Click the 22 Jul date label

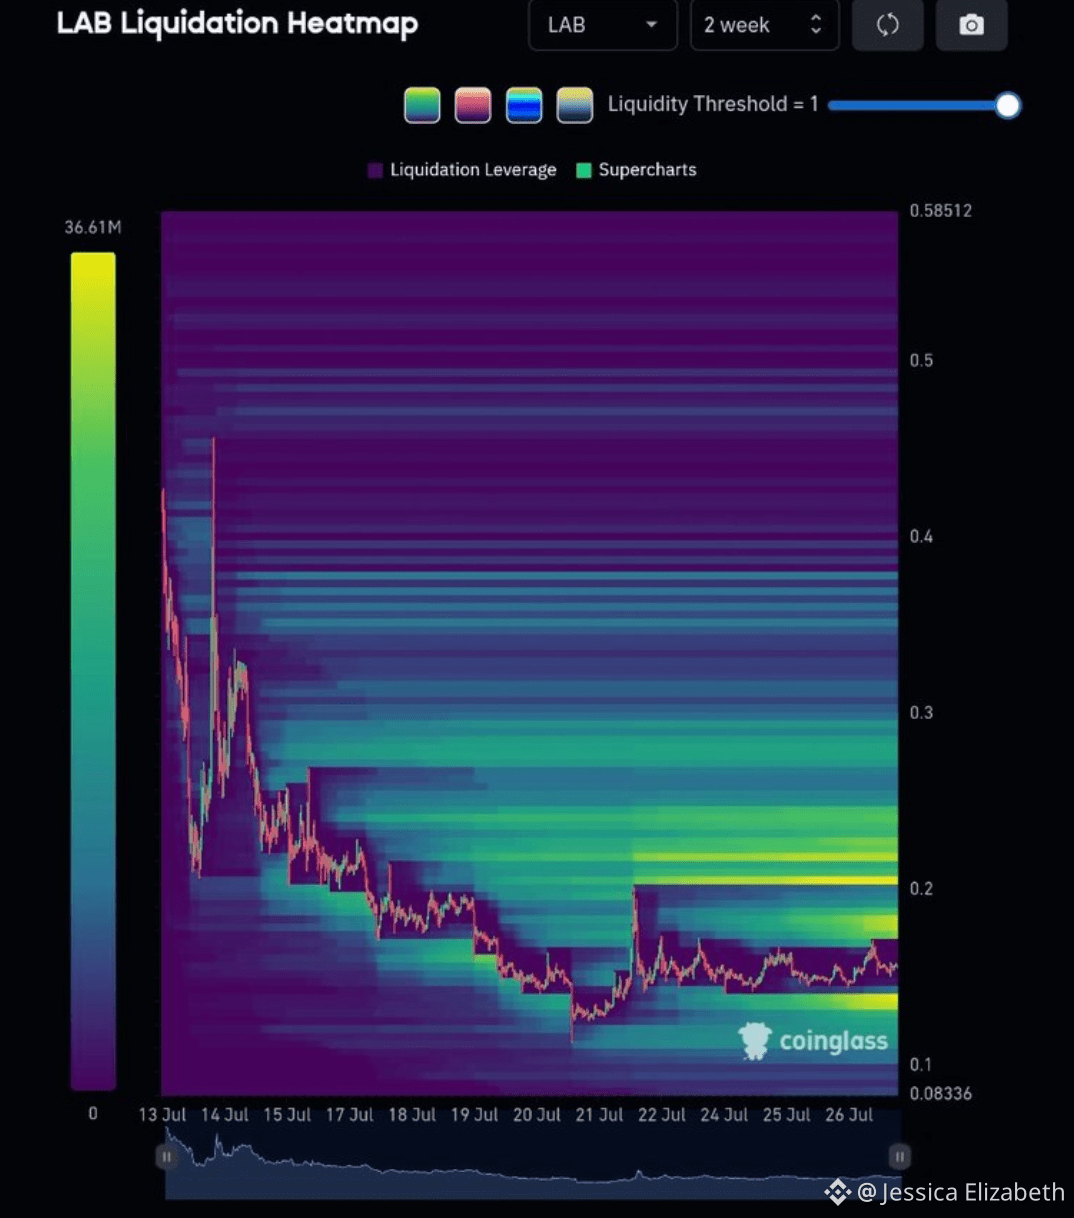661,1114
